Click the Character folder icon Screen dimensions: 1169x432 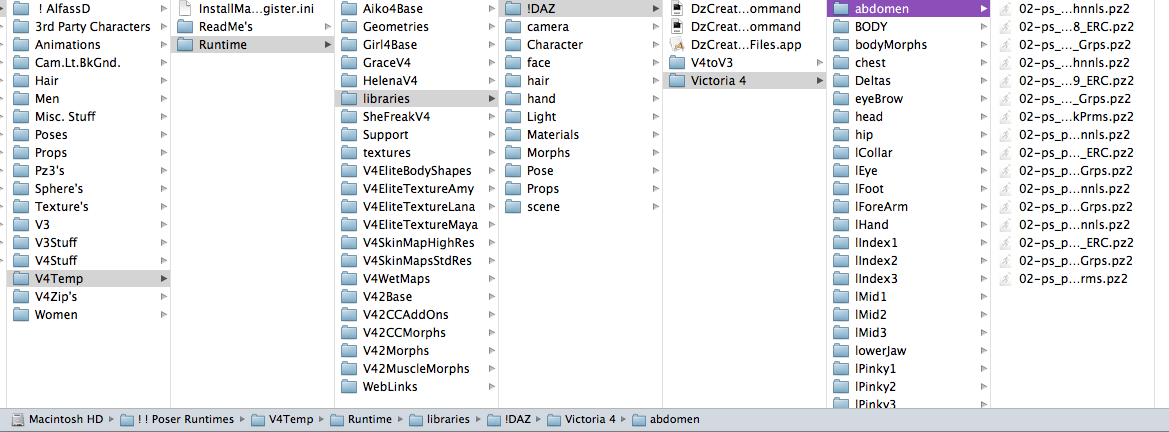(513, 45)
